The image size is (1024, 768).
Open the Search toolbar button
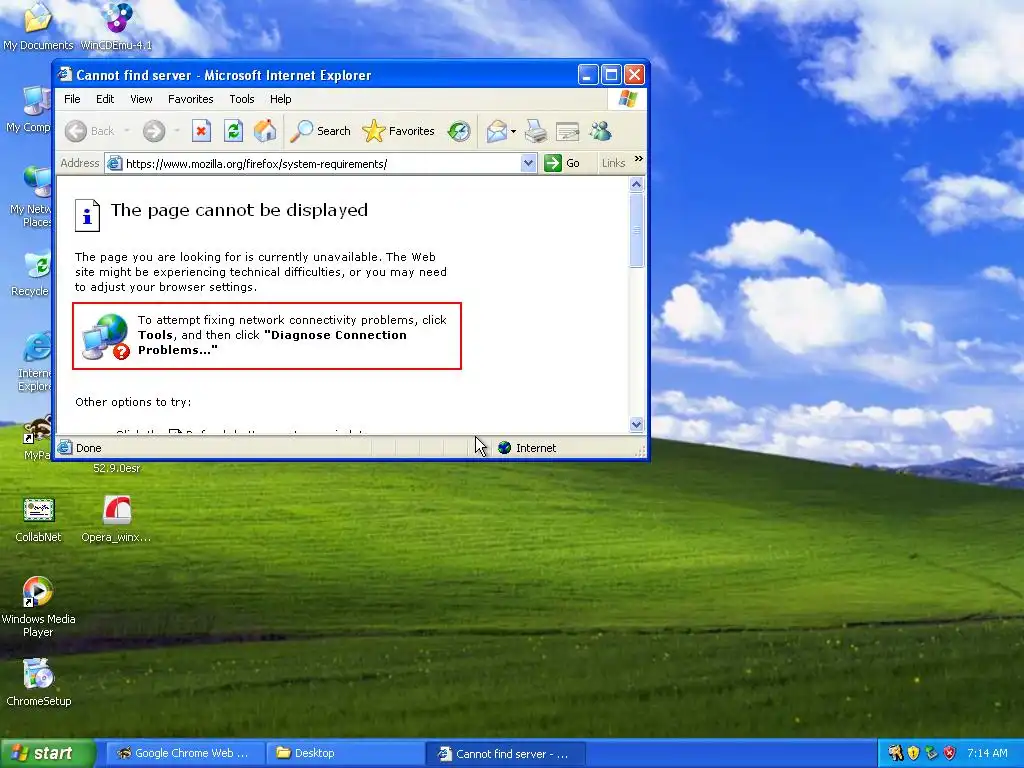[x=321, y=131]
